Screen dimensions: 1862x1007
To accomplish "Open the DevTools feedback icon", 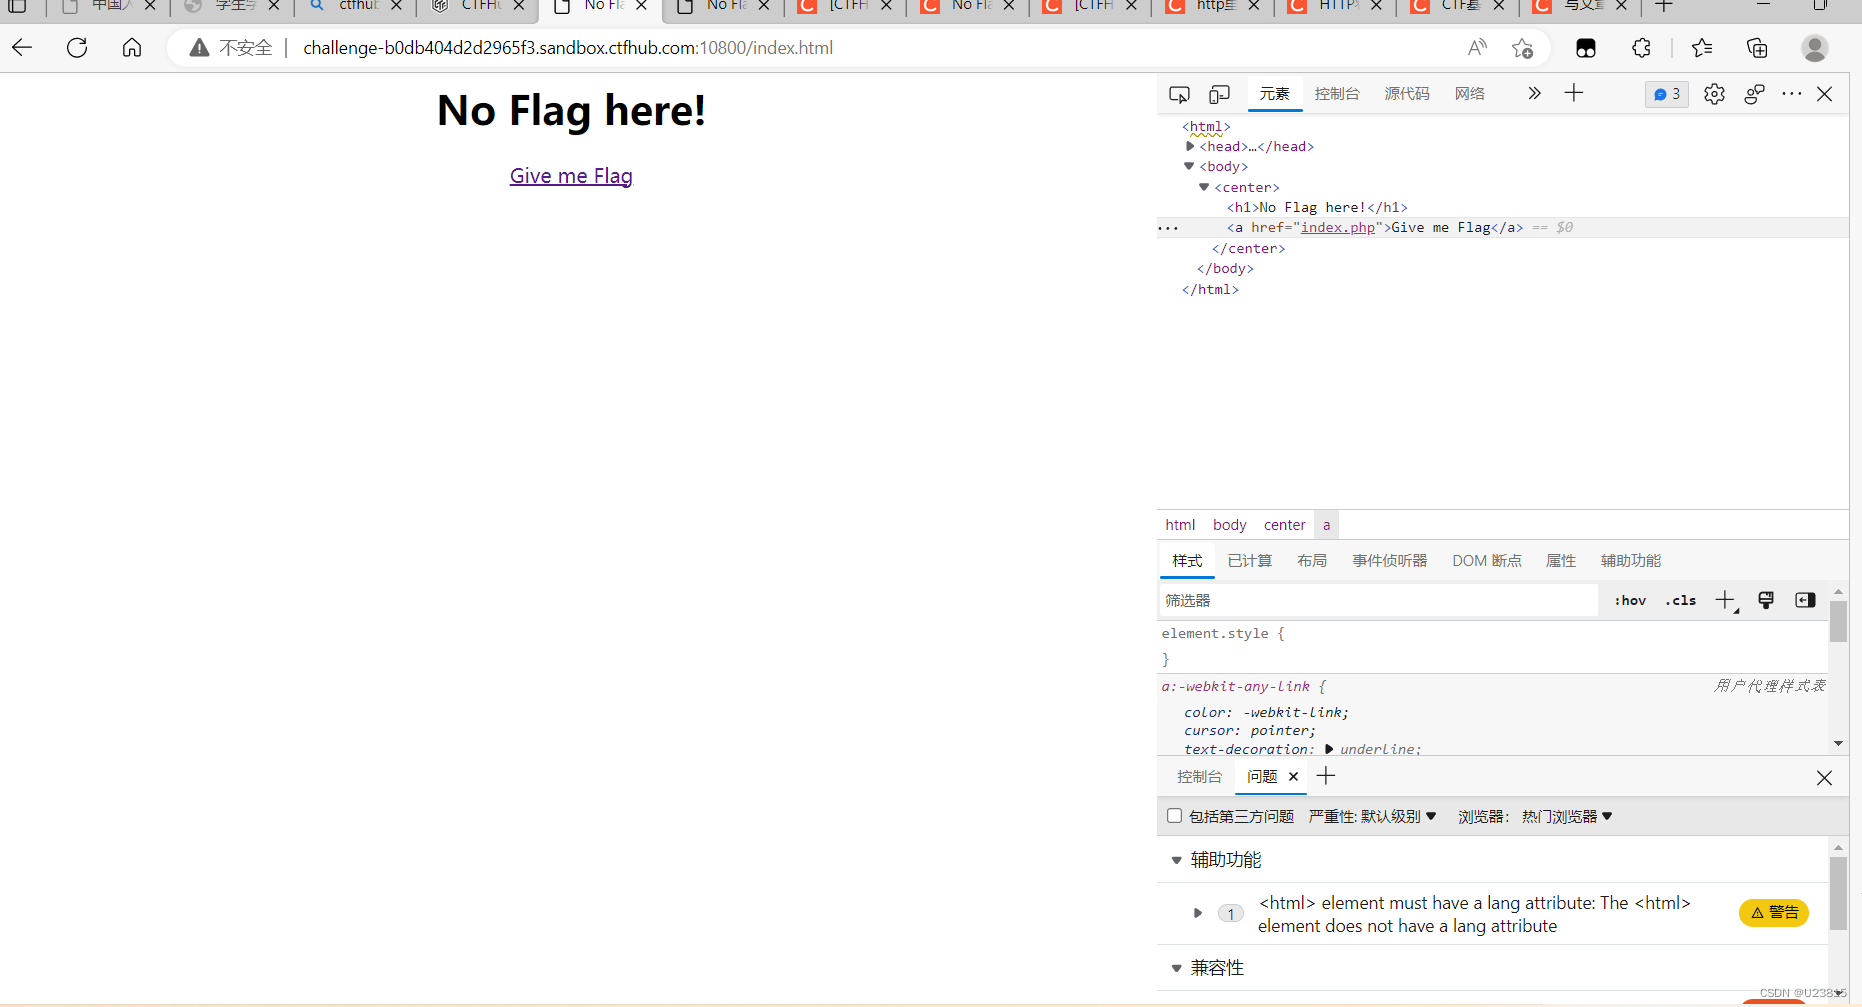I will click(1754, 94).
